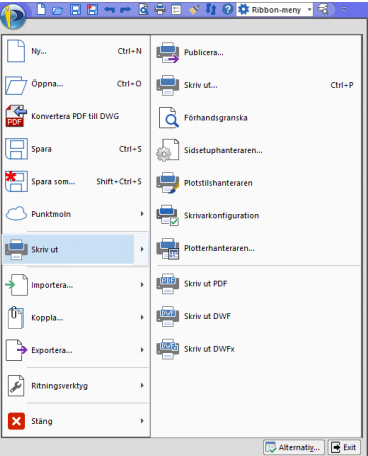Expand the Punktmoln submenu arrow

pyautogui.click(x=142, y=214)
